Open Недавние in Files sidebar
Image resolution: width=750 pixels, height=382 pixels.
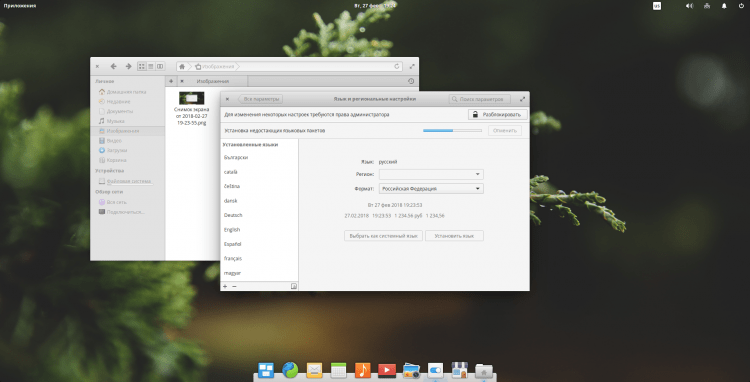[x=127, y=101]
